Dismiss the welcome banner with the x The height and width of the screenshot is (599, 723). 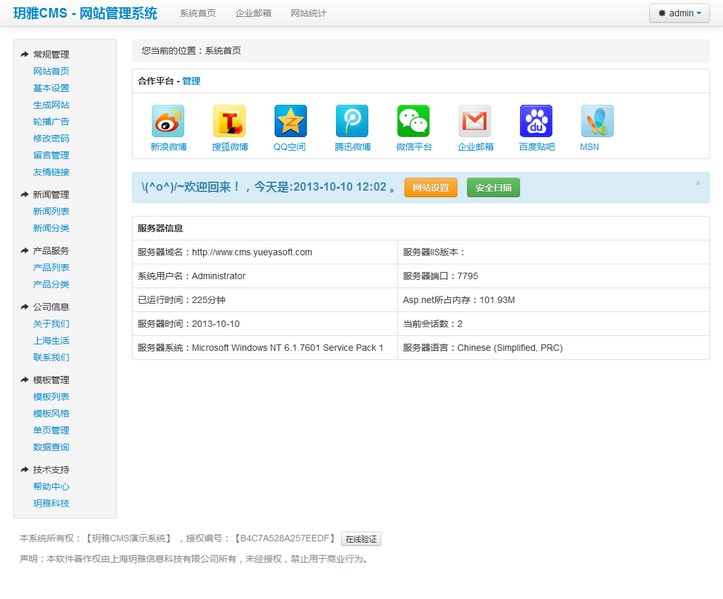(698, 183)
